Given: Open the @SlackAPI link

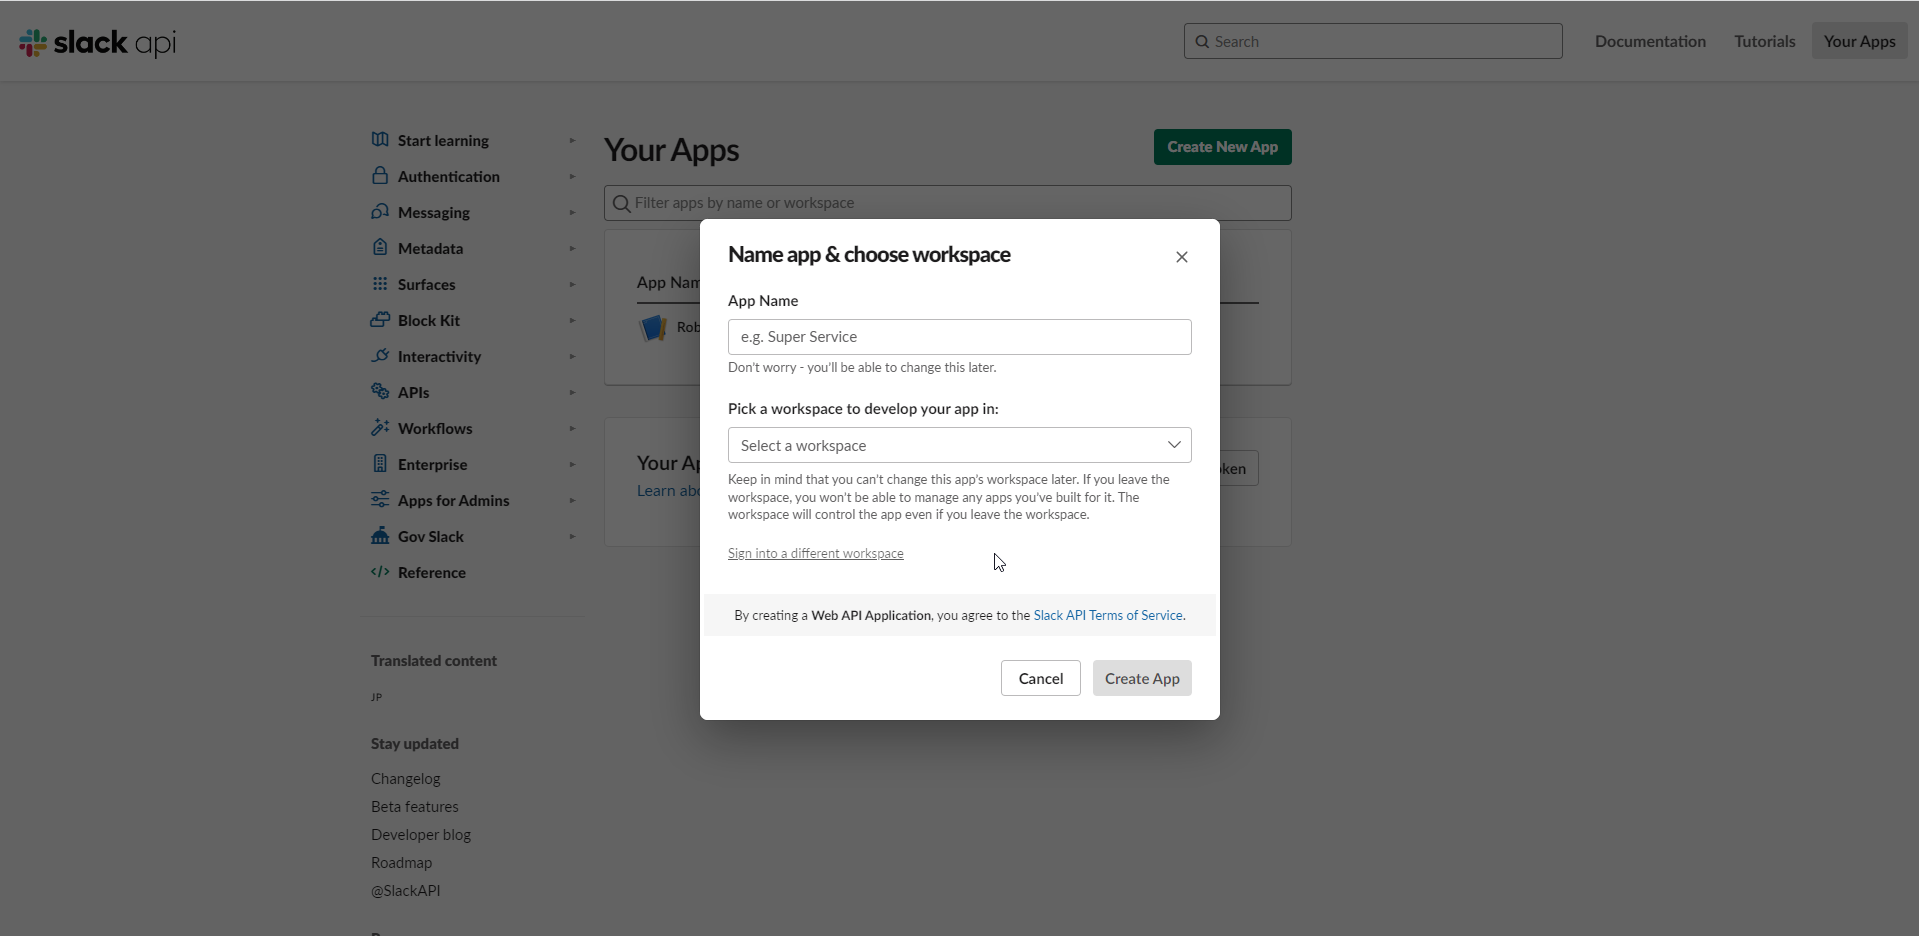Looking at the screenshot, I should pyautogui.click(x=405, y=890).
